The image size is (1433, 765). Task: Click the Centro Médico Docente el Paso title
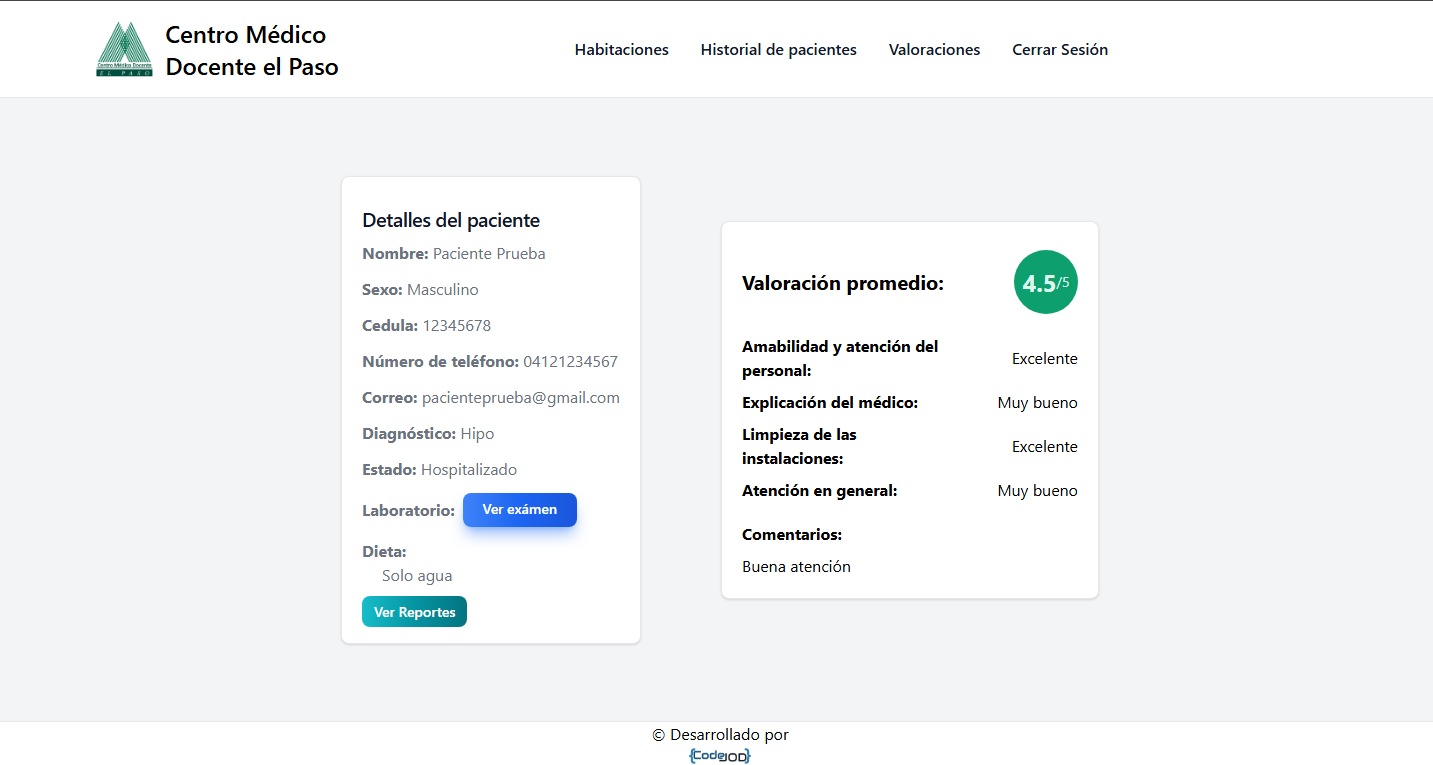click(x=251, y=51)
